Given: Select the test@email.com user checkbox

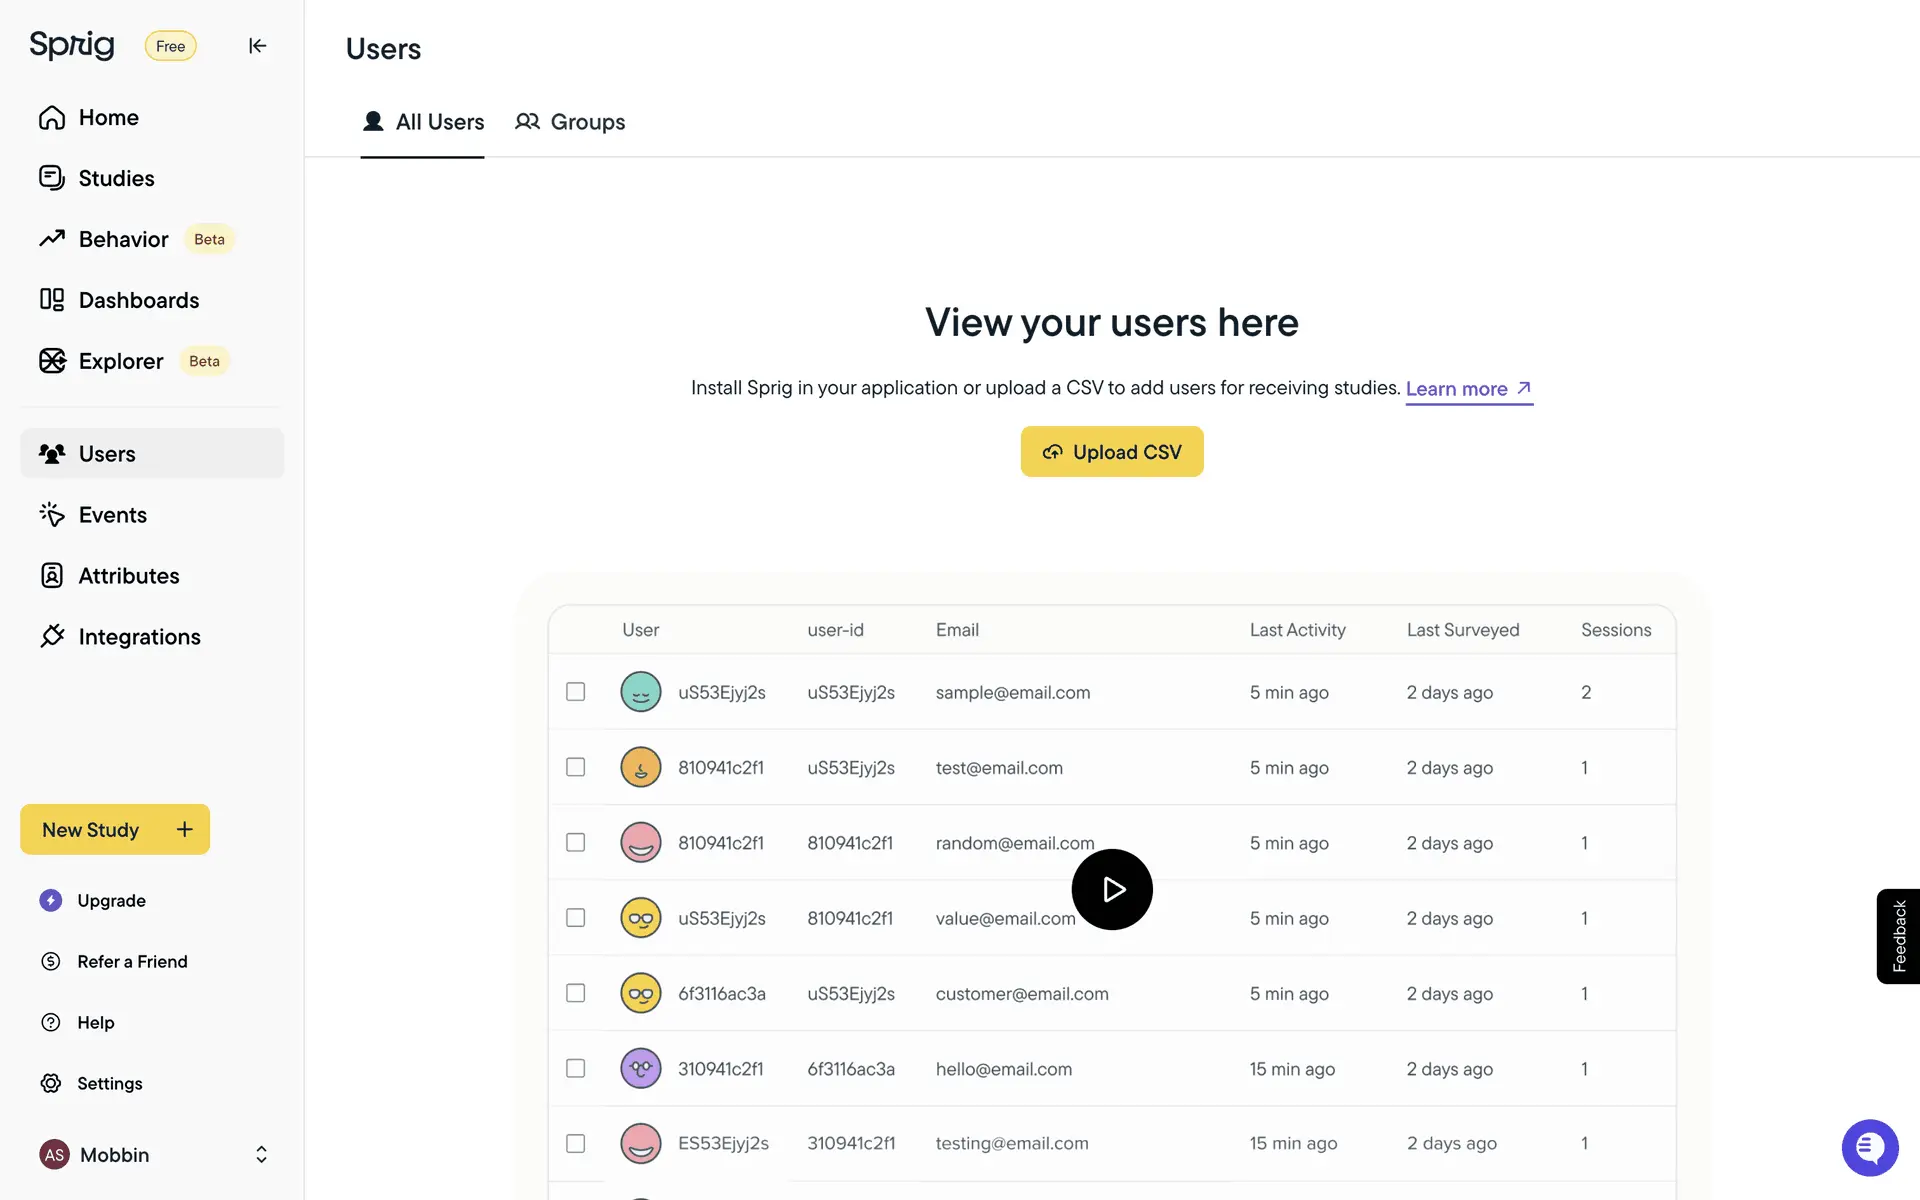Looking at the screenshot, I should 575,767.
